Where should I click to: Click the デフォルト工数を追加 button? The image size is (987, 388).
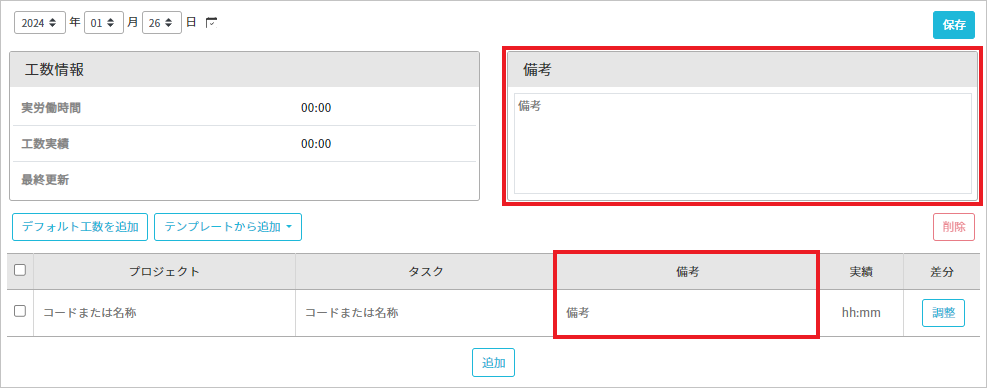(x=80, y=227)
